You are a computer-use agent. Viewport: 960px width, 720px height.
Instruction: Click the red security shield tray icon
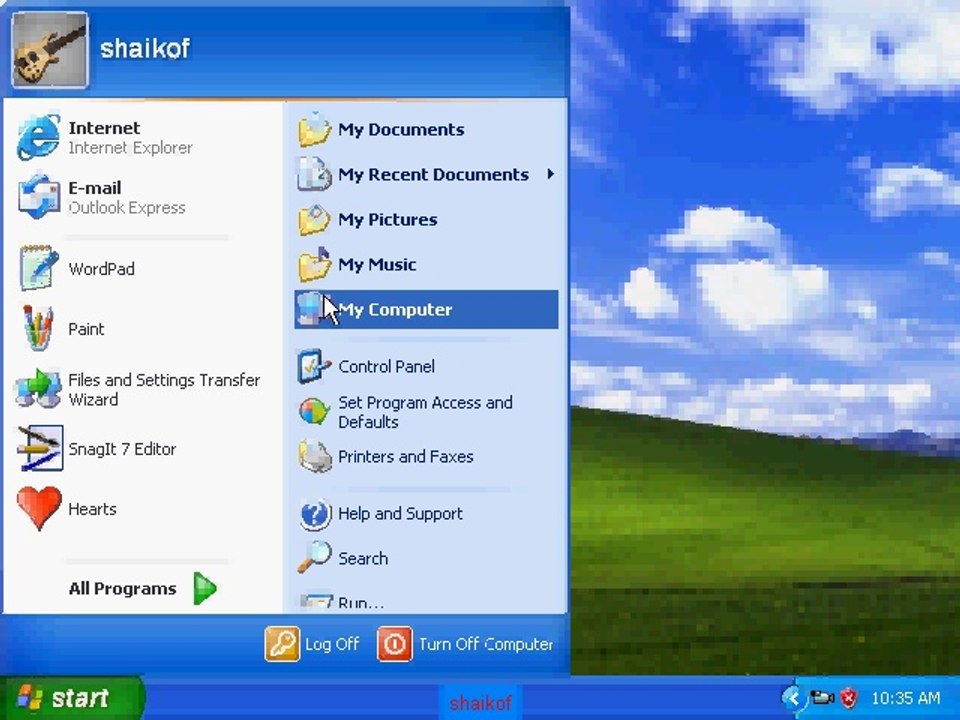pos(849,697)
